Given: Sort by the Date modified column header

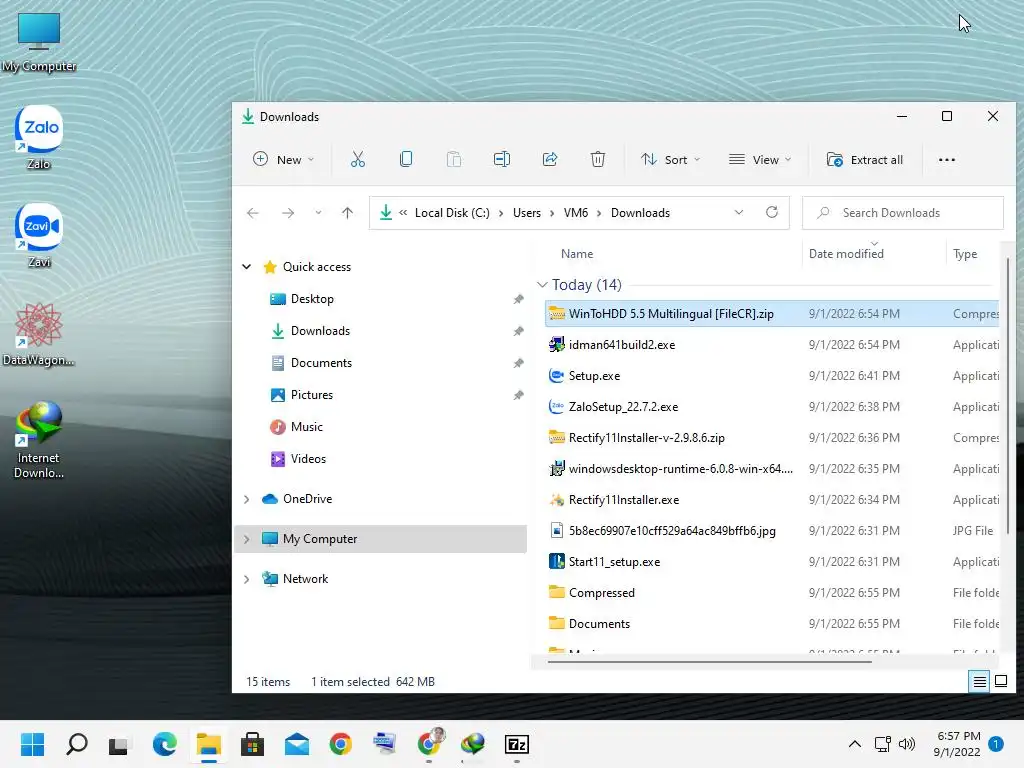Looking at the screenshot, I should tap(846, 253).
